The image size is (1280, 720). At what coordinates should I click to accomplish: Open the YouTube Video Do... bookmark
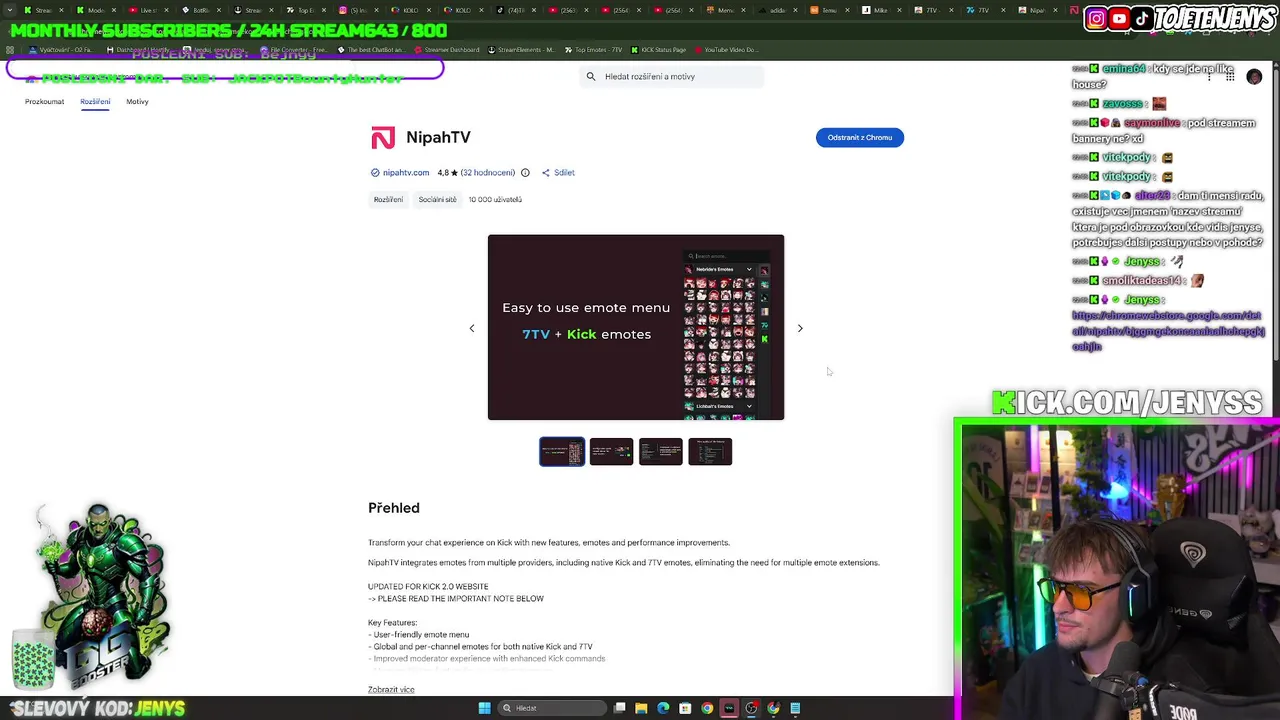point(727,50)
